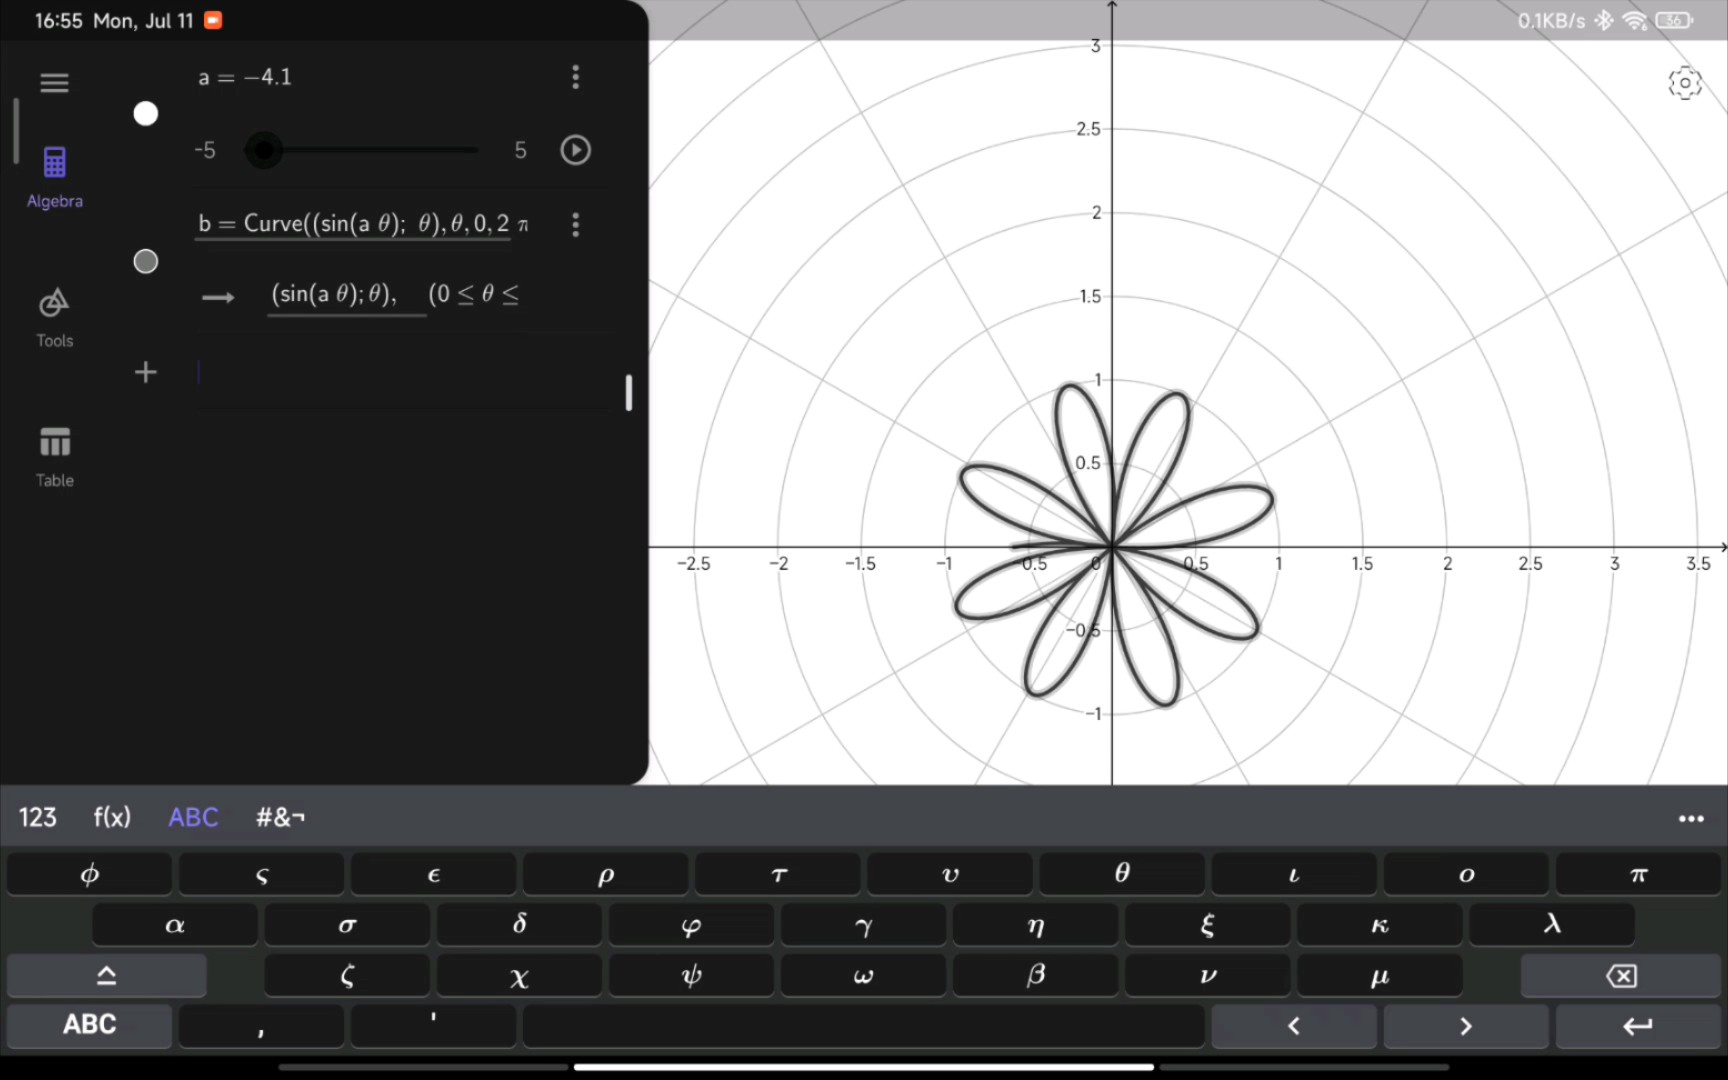Tap the φ variant key beside δ
The image size is (1728, 1080).
click(691, 925)
